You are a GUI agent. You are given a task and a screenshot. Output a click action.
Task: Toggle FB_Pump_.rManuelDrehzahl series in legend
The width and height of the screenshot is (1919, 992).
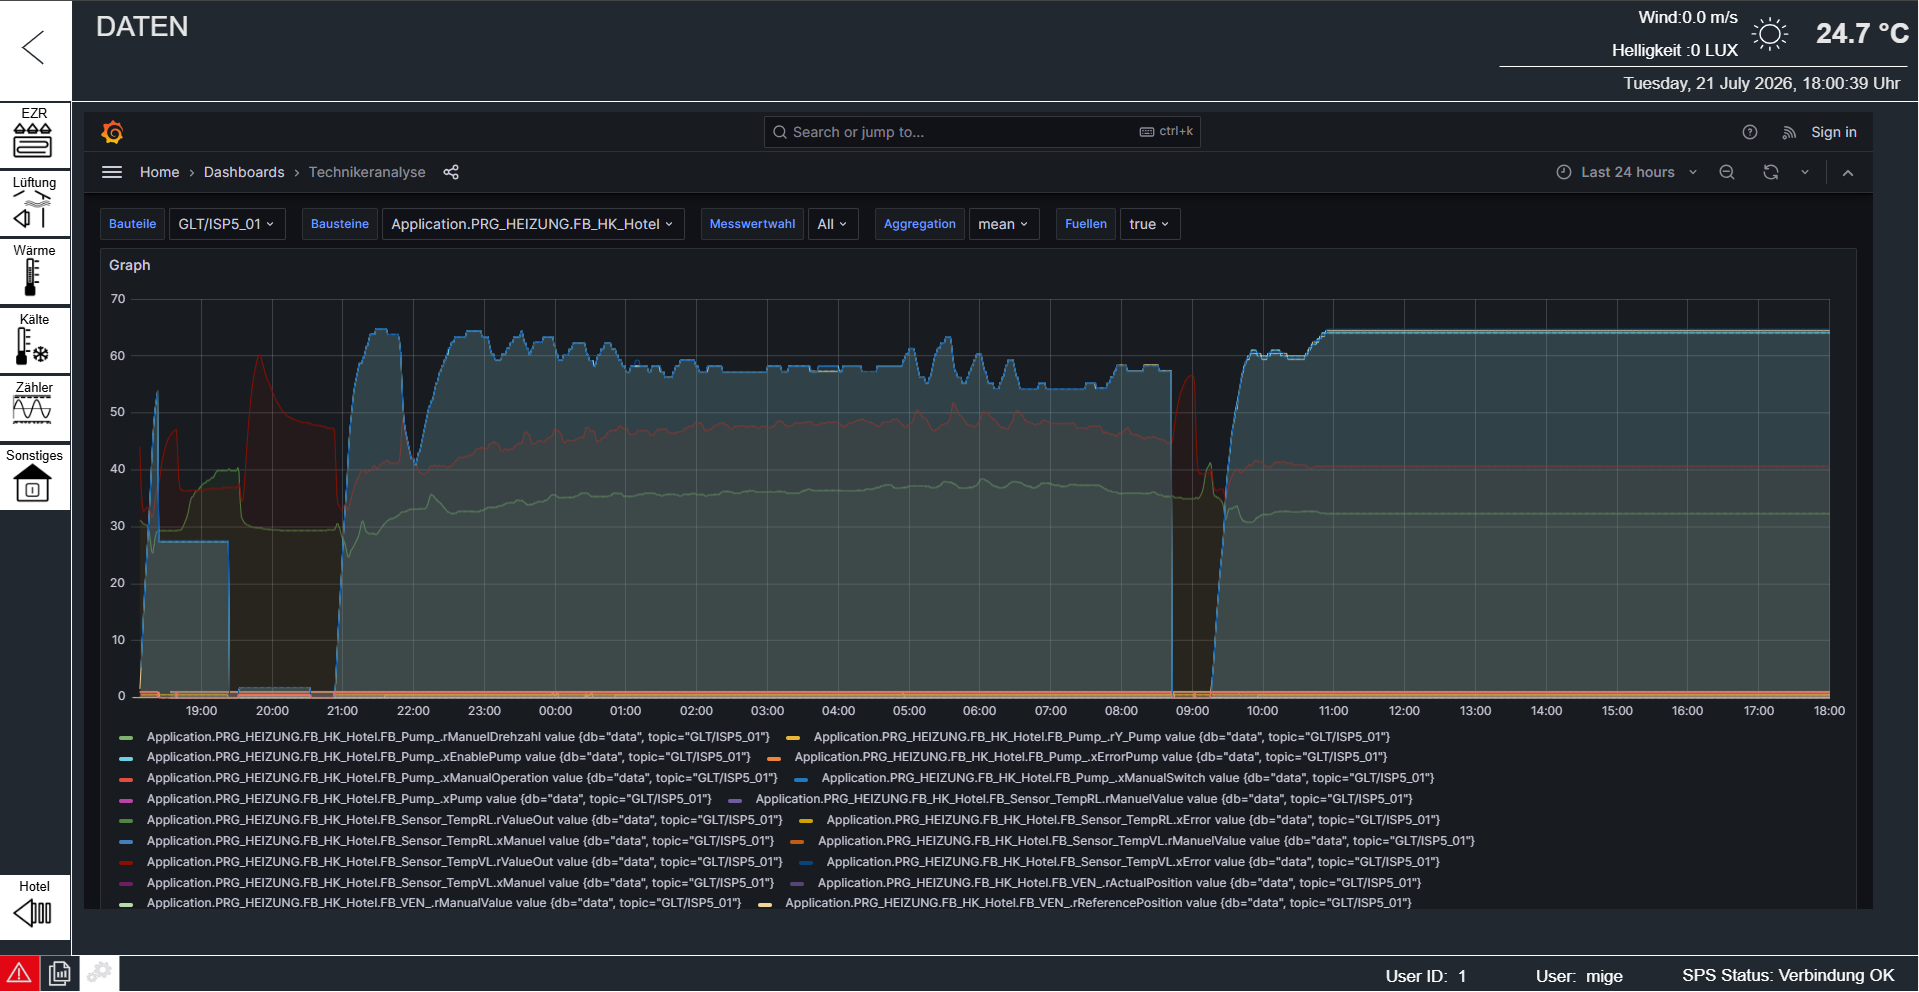click(x=458, y=737)
